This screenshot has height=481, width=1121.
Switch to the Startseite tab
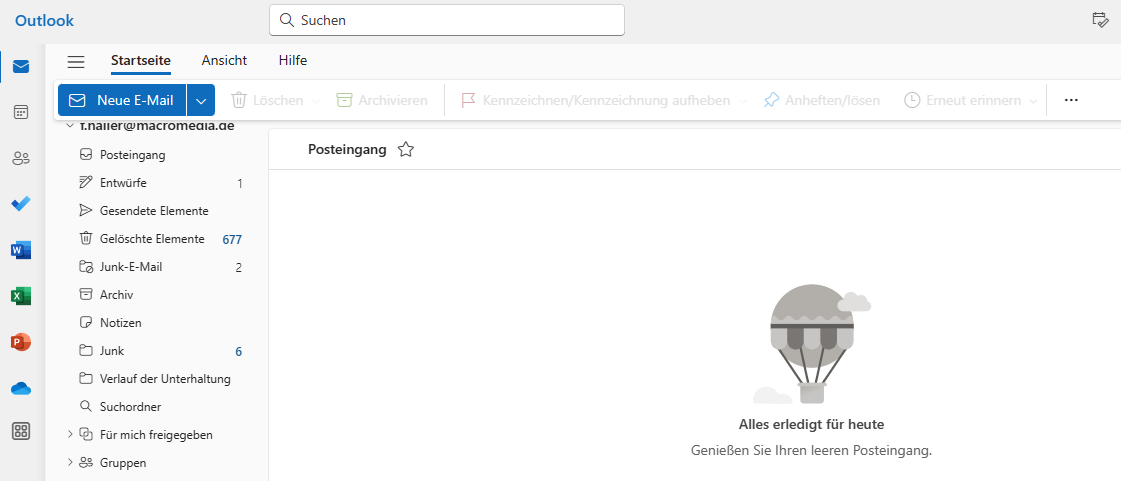pyautogui.click(x=141, y=61)
